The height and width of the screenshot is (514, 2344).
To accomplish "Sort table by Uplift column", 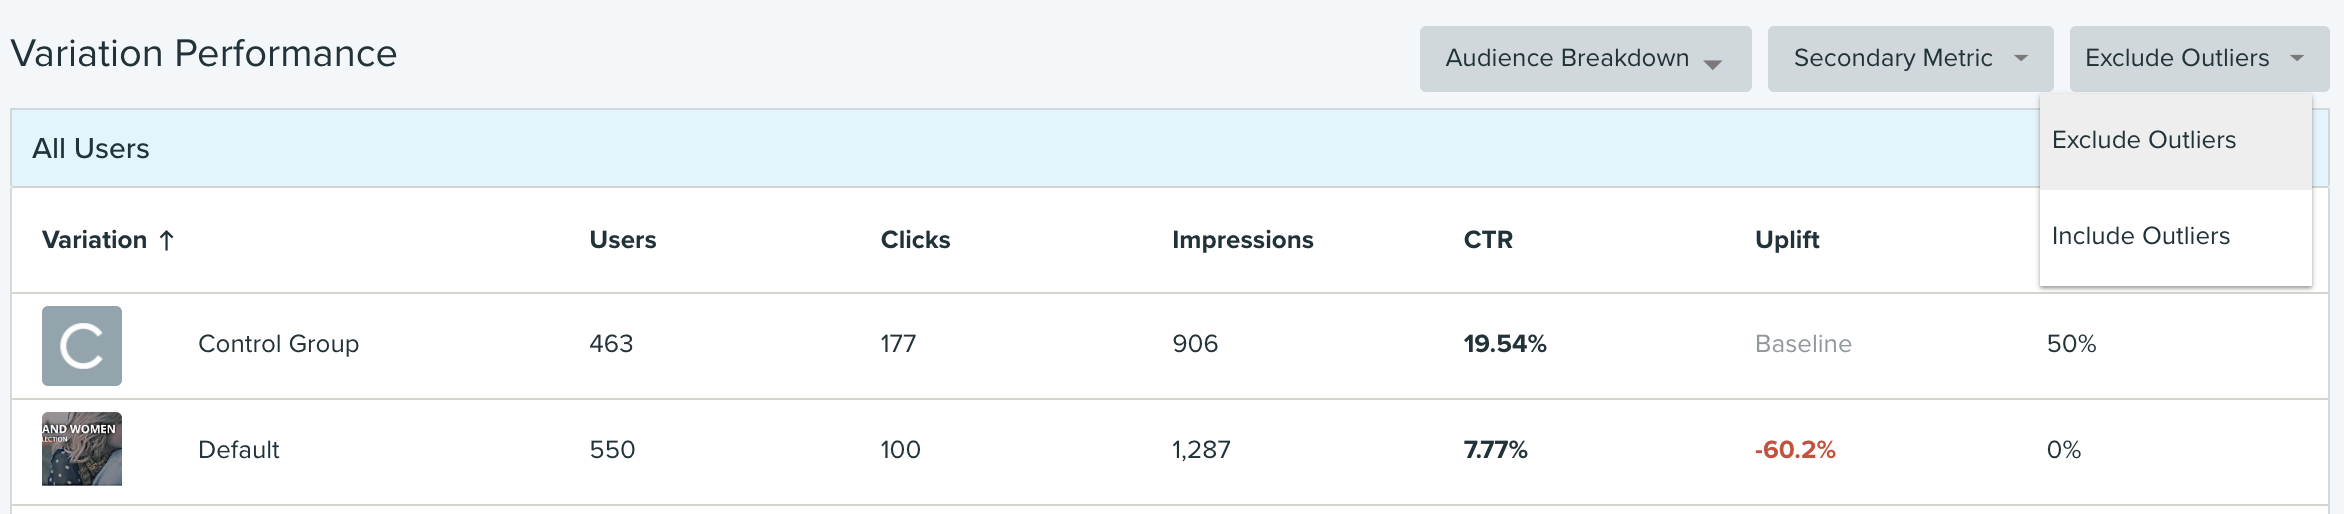I will pos(1787,240).
